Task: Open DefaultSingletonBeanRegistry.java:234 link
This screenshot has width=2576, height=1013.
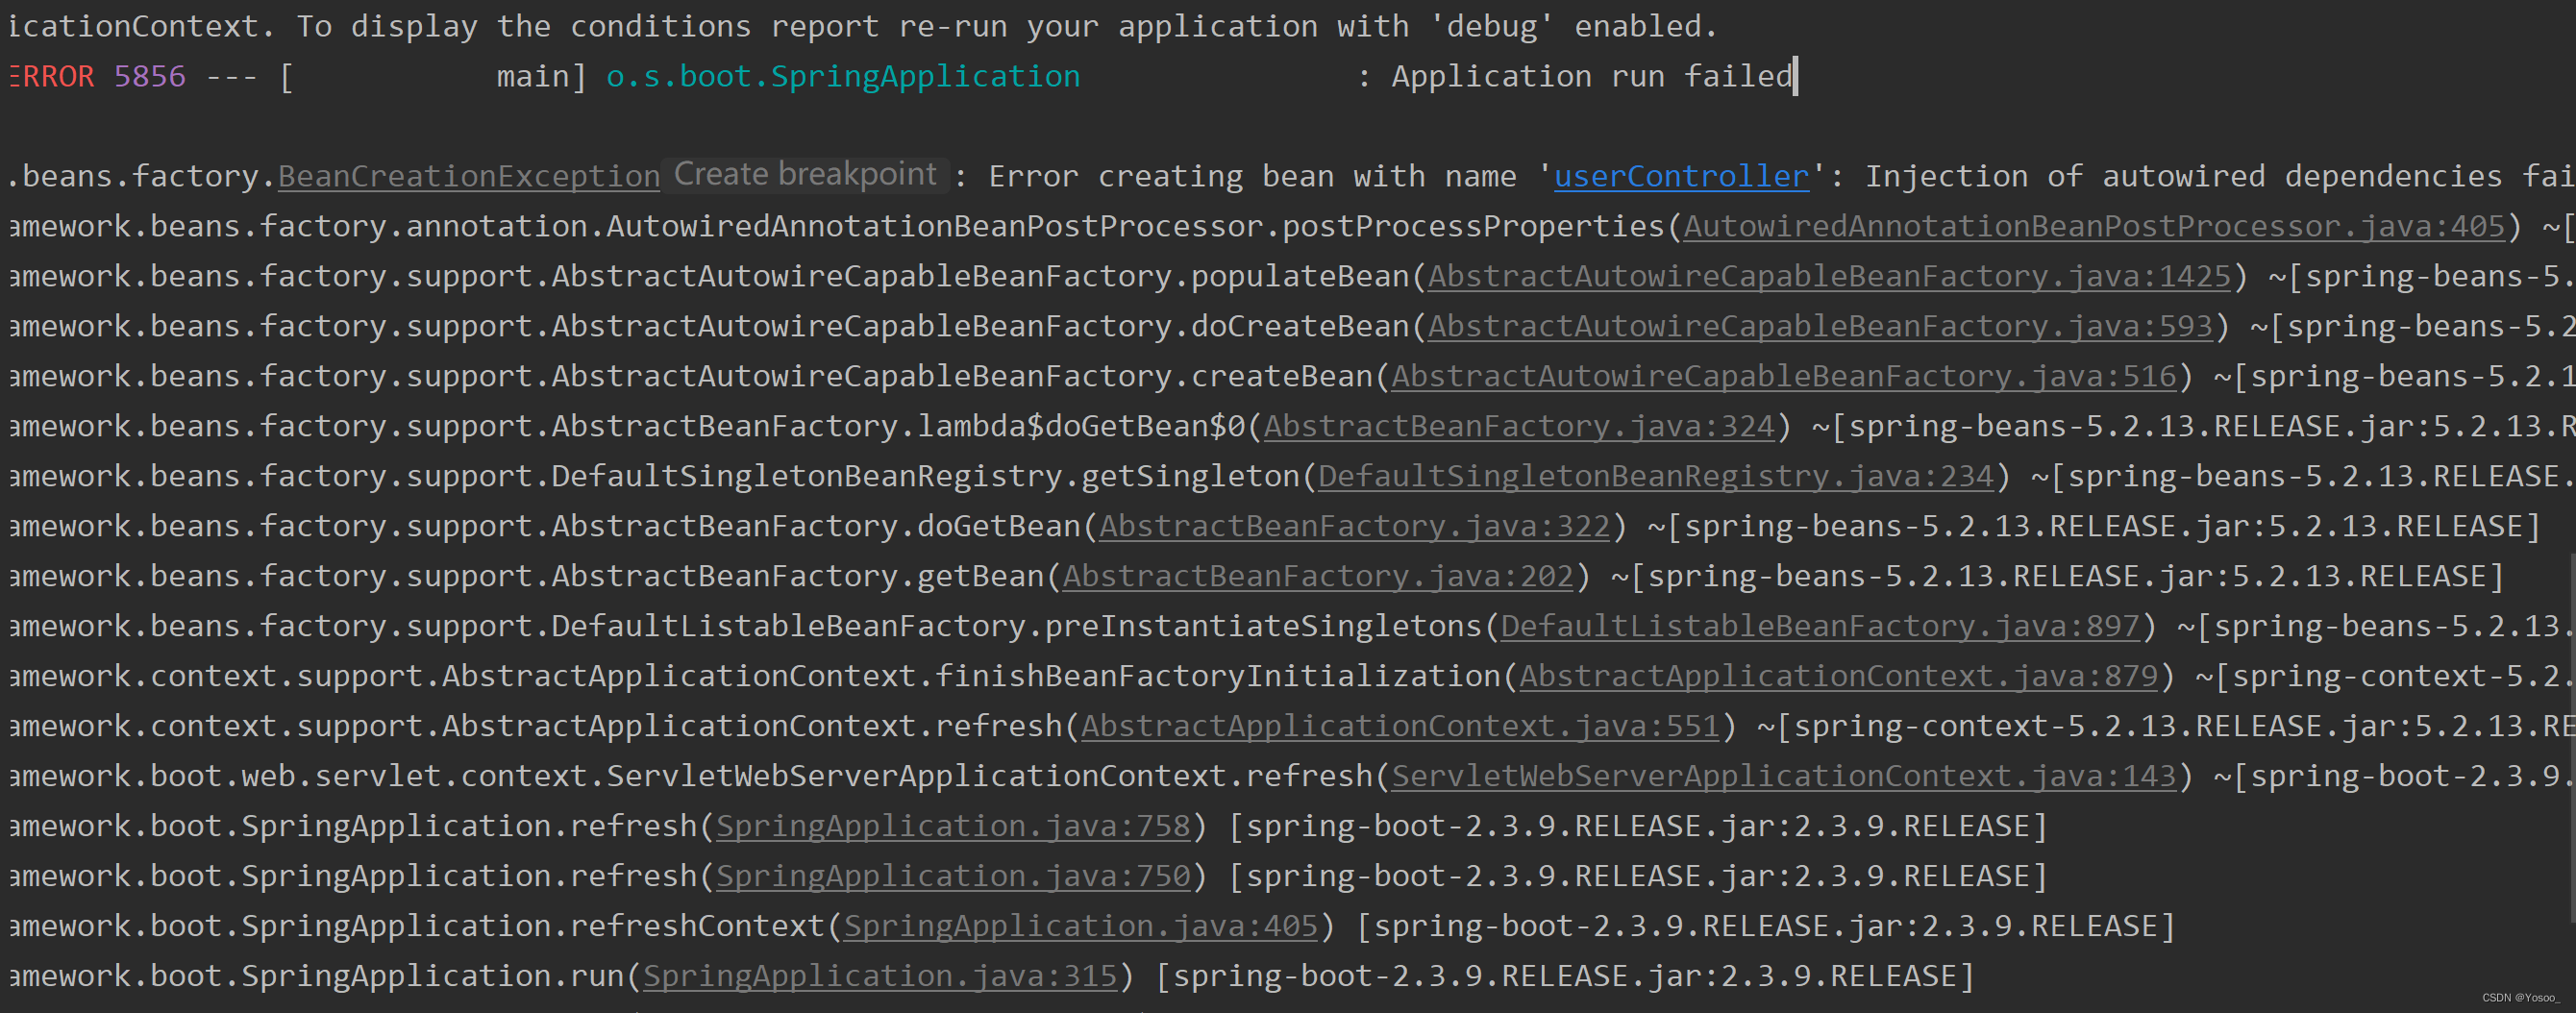Action: coord(1653,476)
